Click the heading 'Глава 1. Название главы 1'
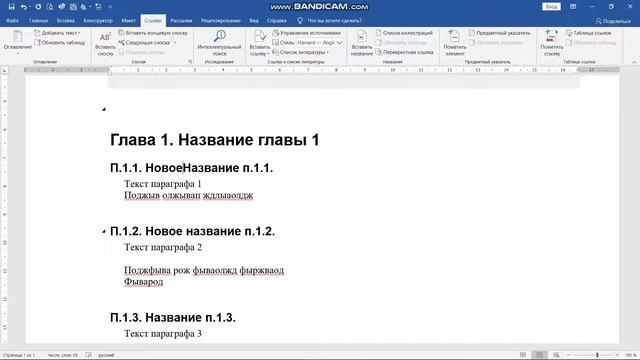 [215, 140]
